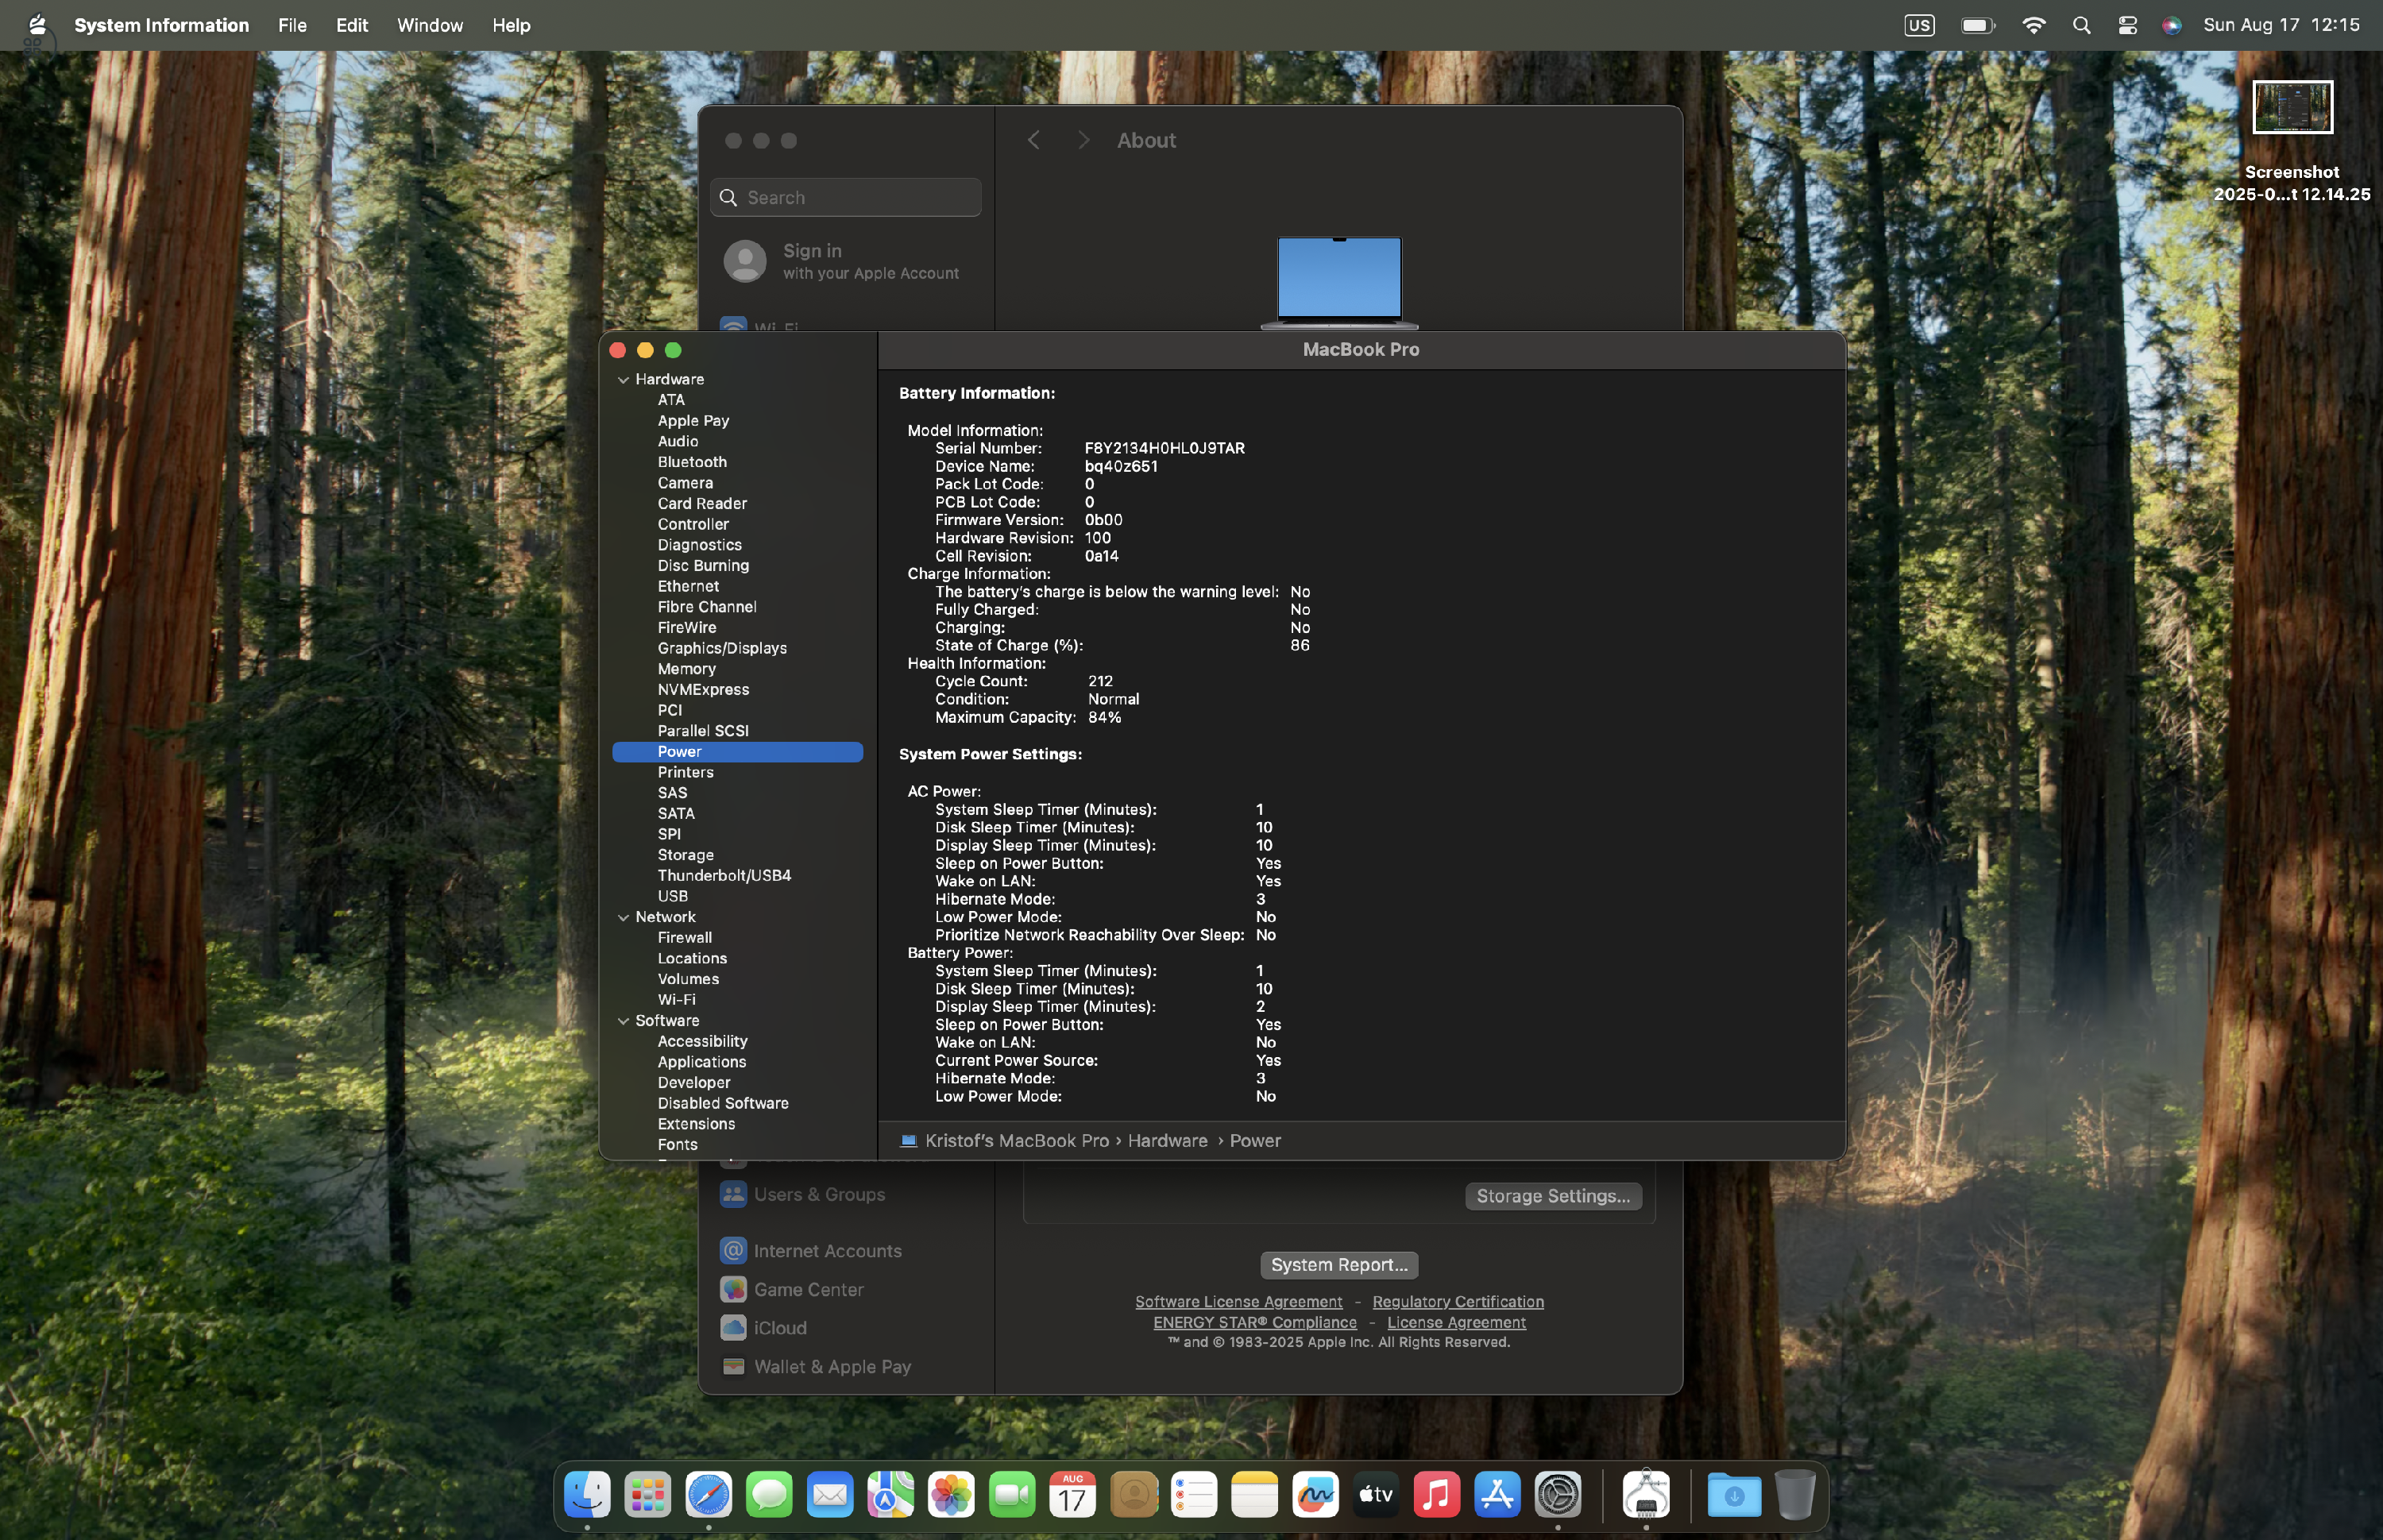Open Game Center in Settings sidebar
Image resolution: width=2383 pixels, height=1540 pixels.
click(x=792, y=1290)
